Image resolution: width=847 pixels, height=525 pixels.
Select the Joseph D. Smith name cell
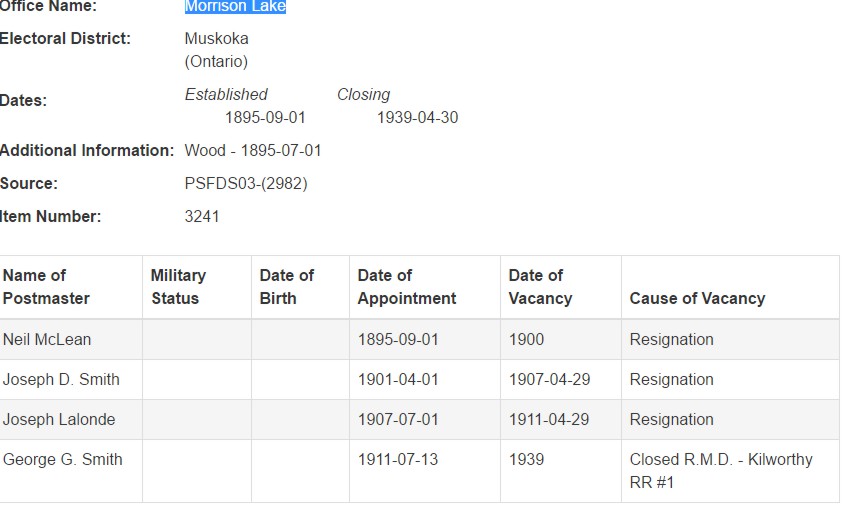[x=61, y=380]
